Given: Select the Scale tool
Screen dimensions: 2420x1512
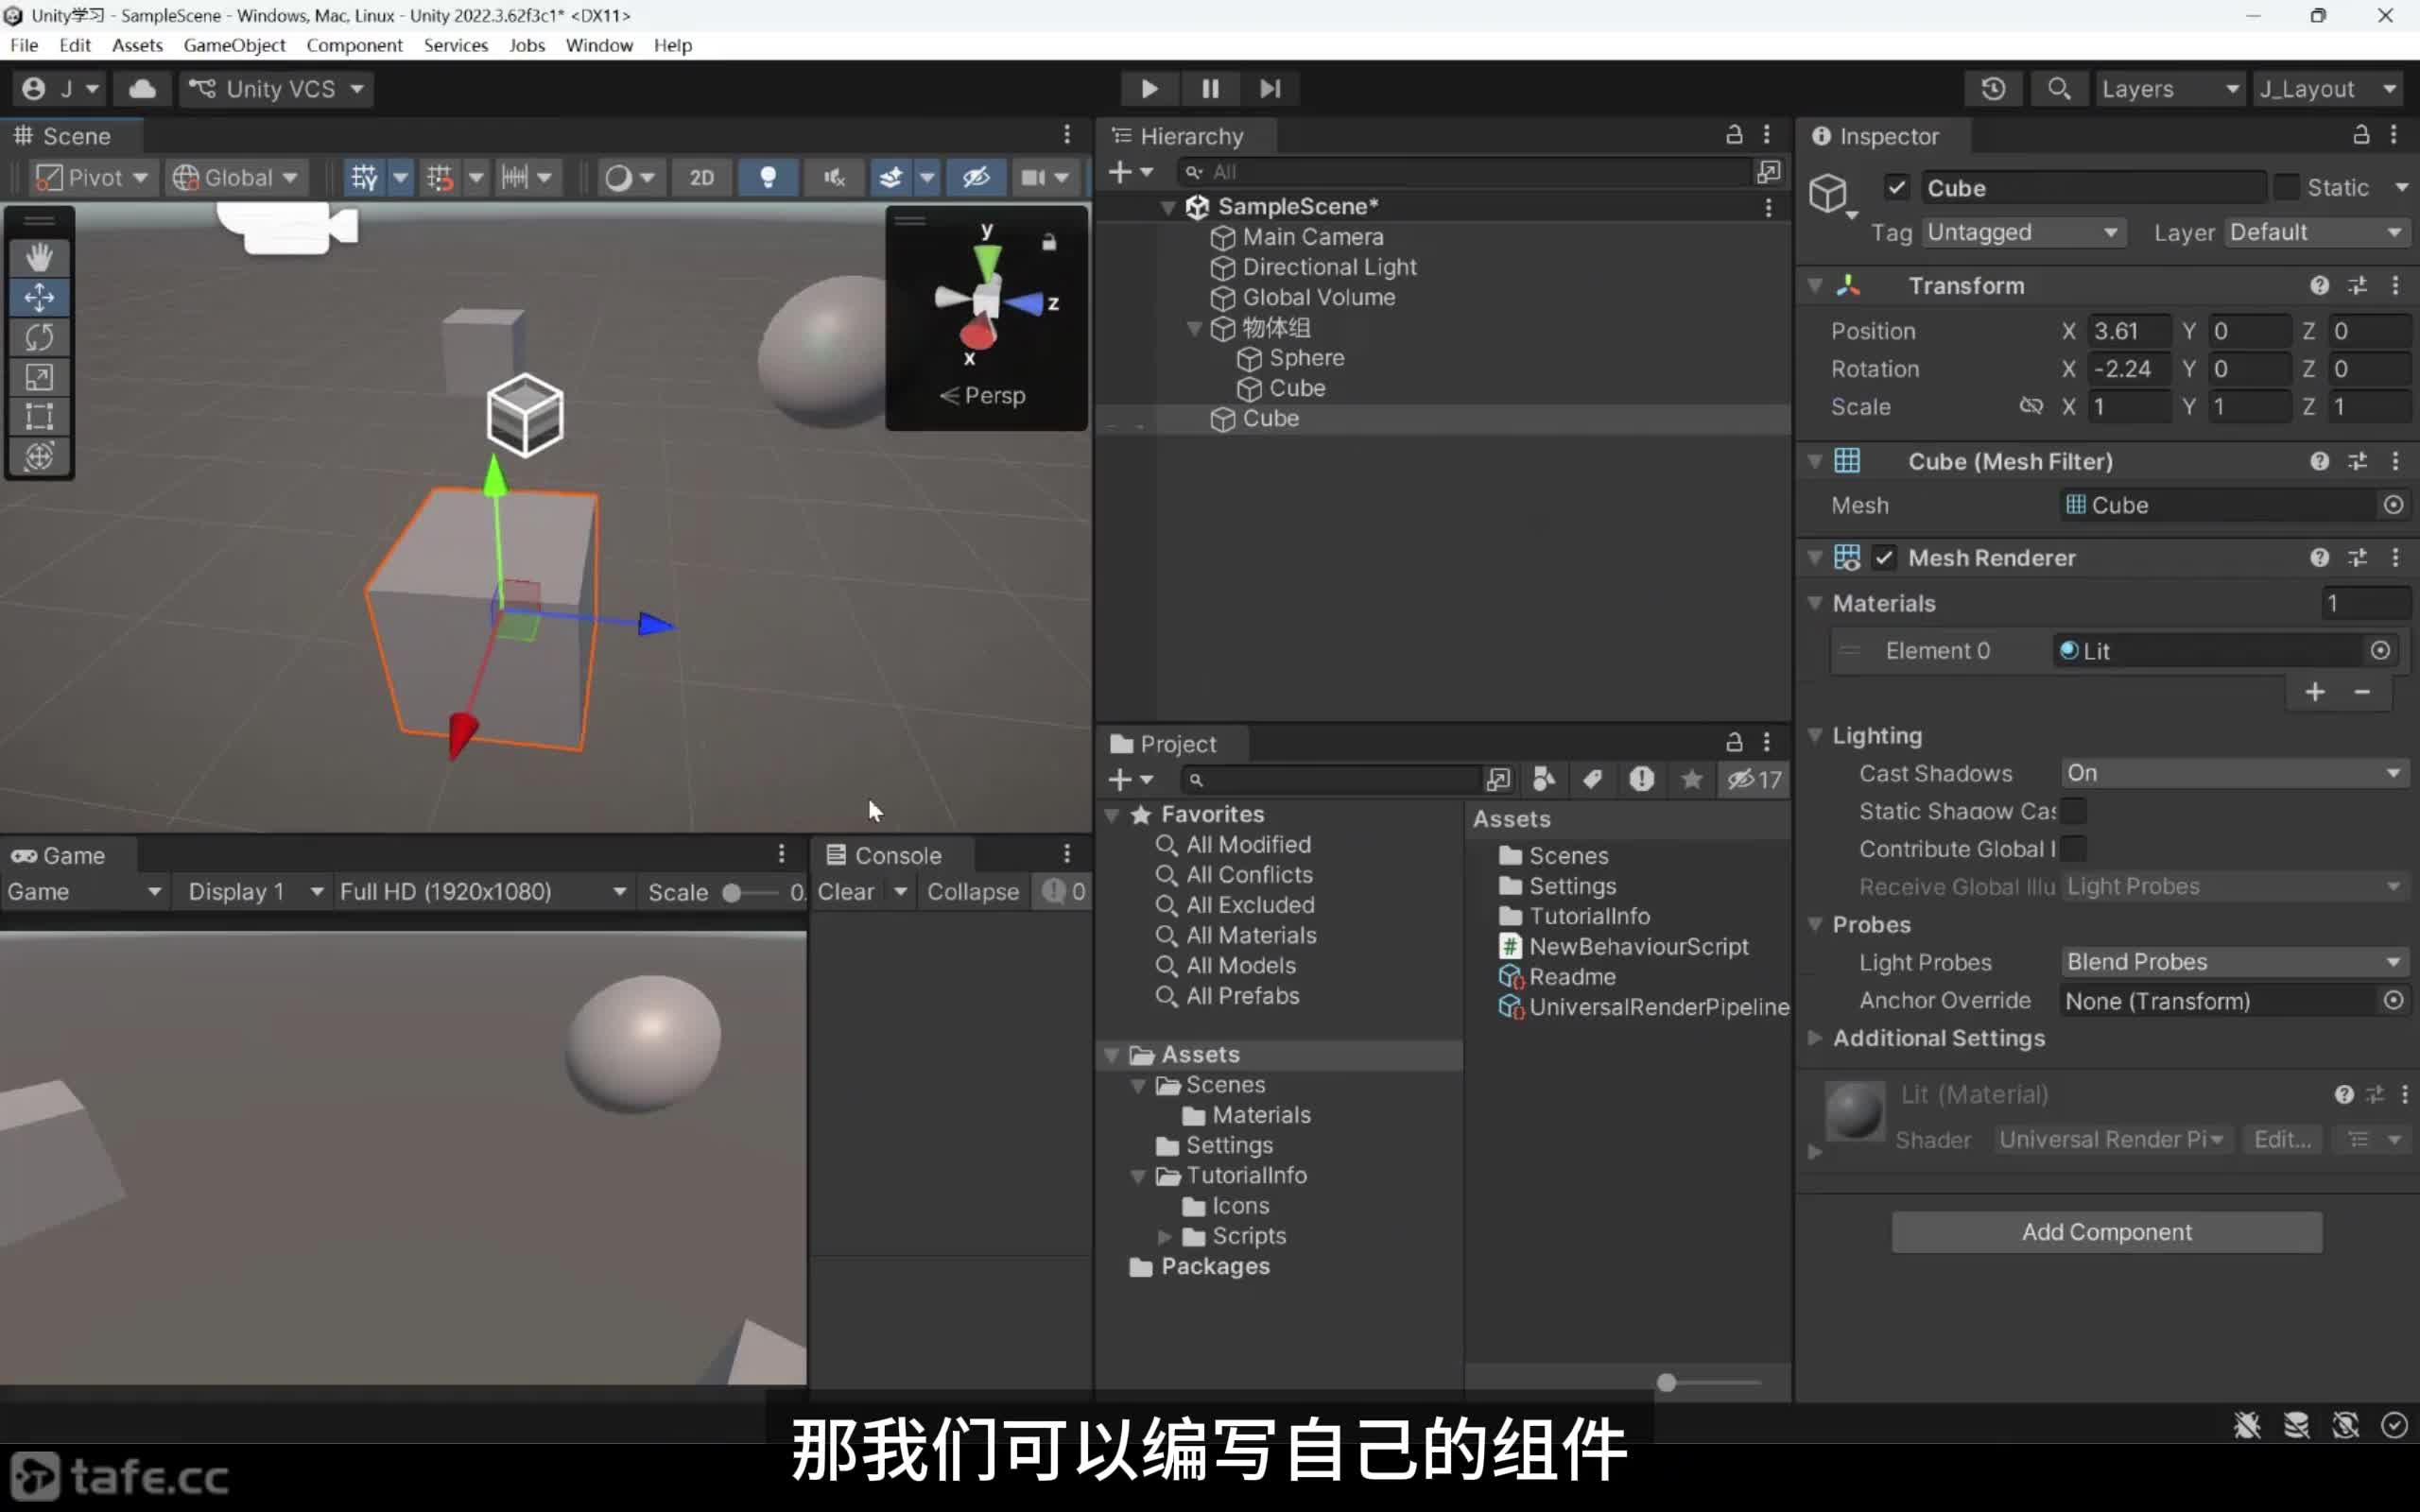Looking at the screenshot, I should pyautogui.click(x=39, y=377).
